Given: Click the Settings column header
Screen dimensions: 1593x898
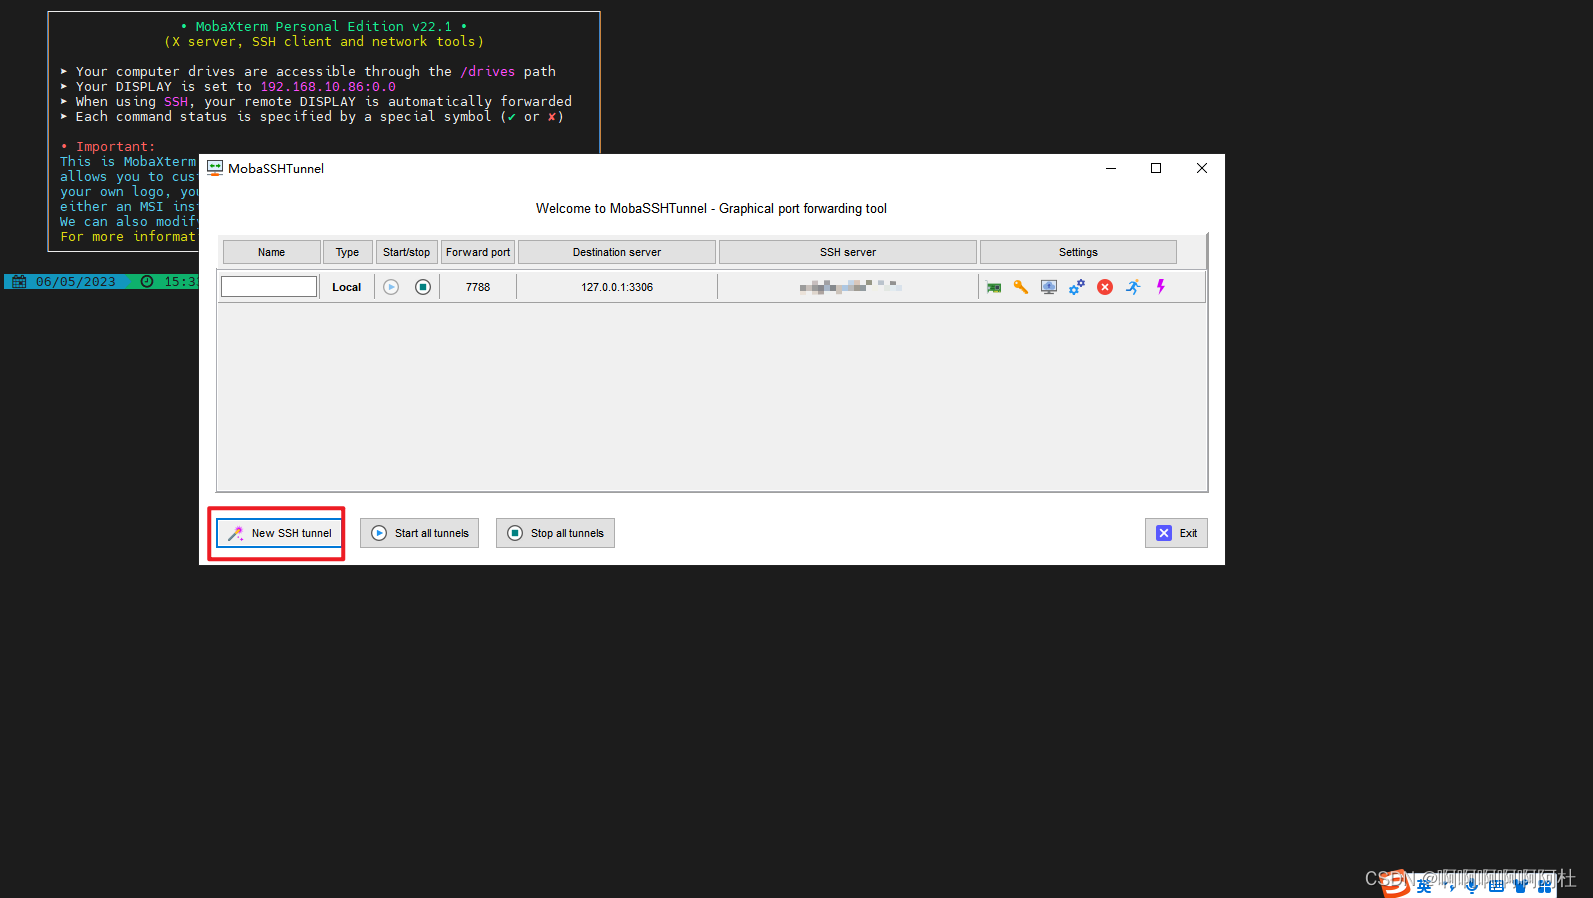Looking at the screenshot, I should [x=1078, y=252].
